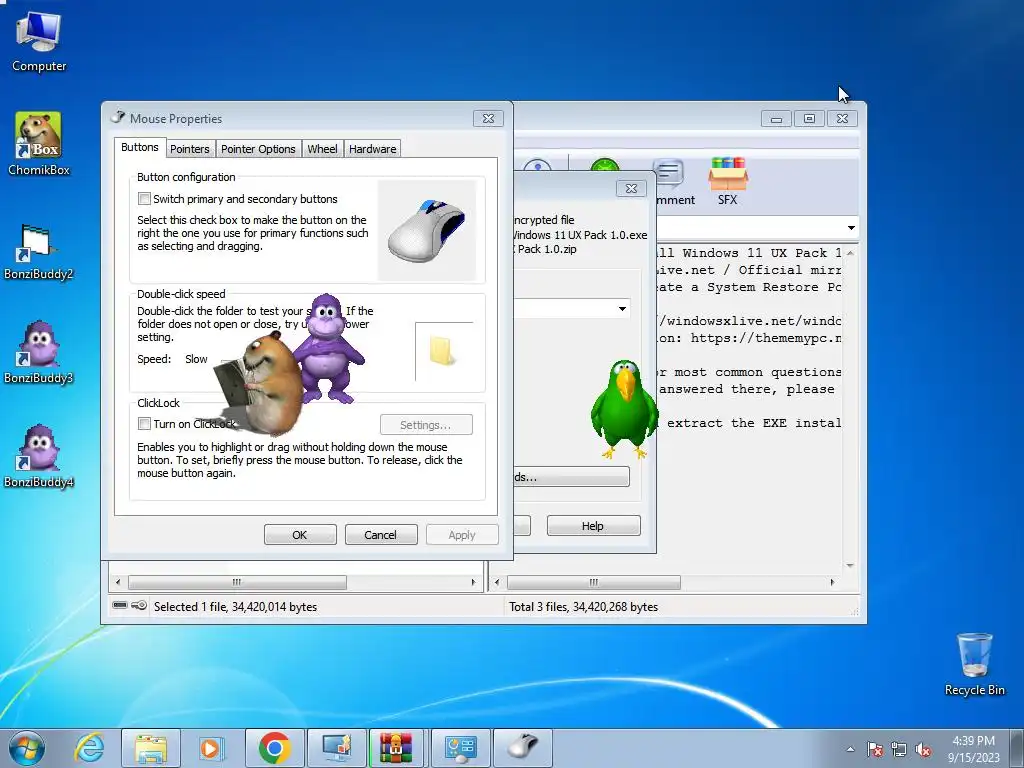Click the comment pane scroll-down arrow

coord(850,566)
